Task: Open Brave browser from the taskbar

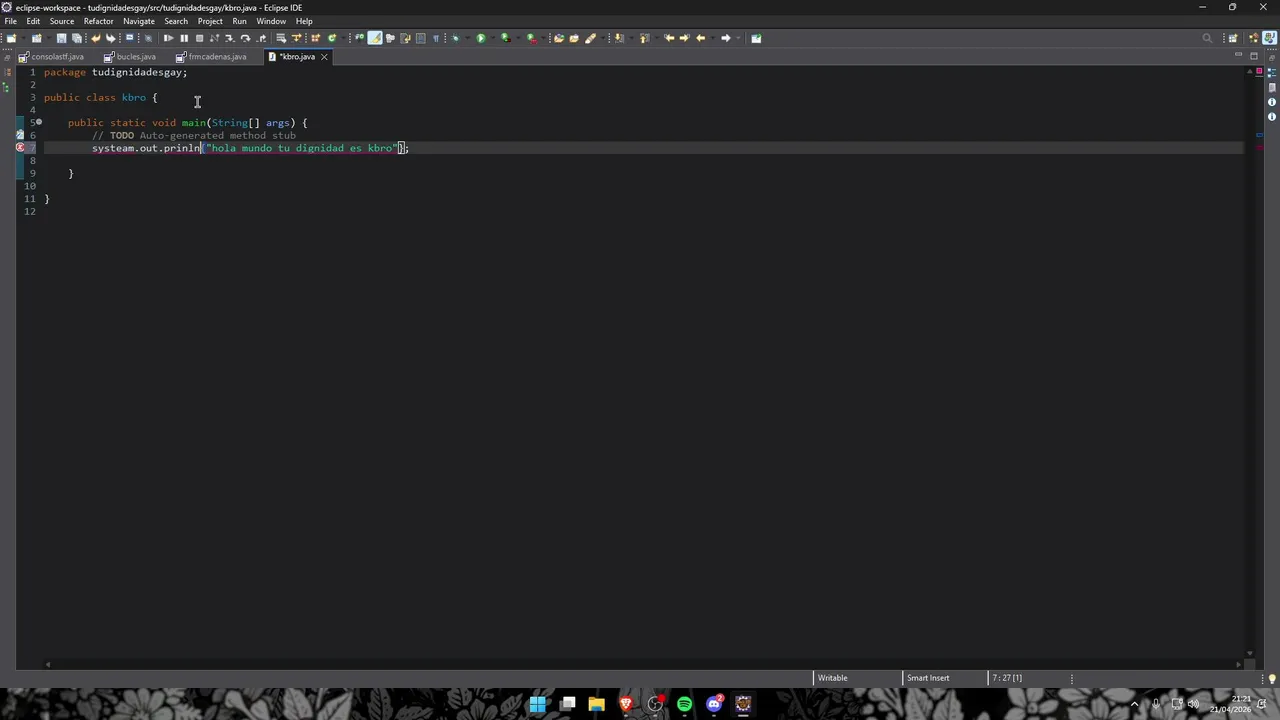Action: 626,704
